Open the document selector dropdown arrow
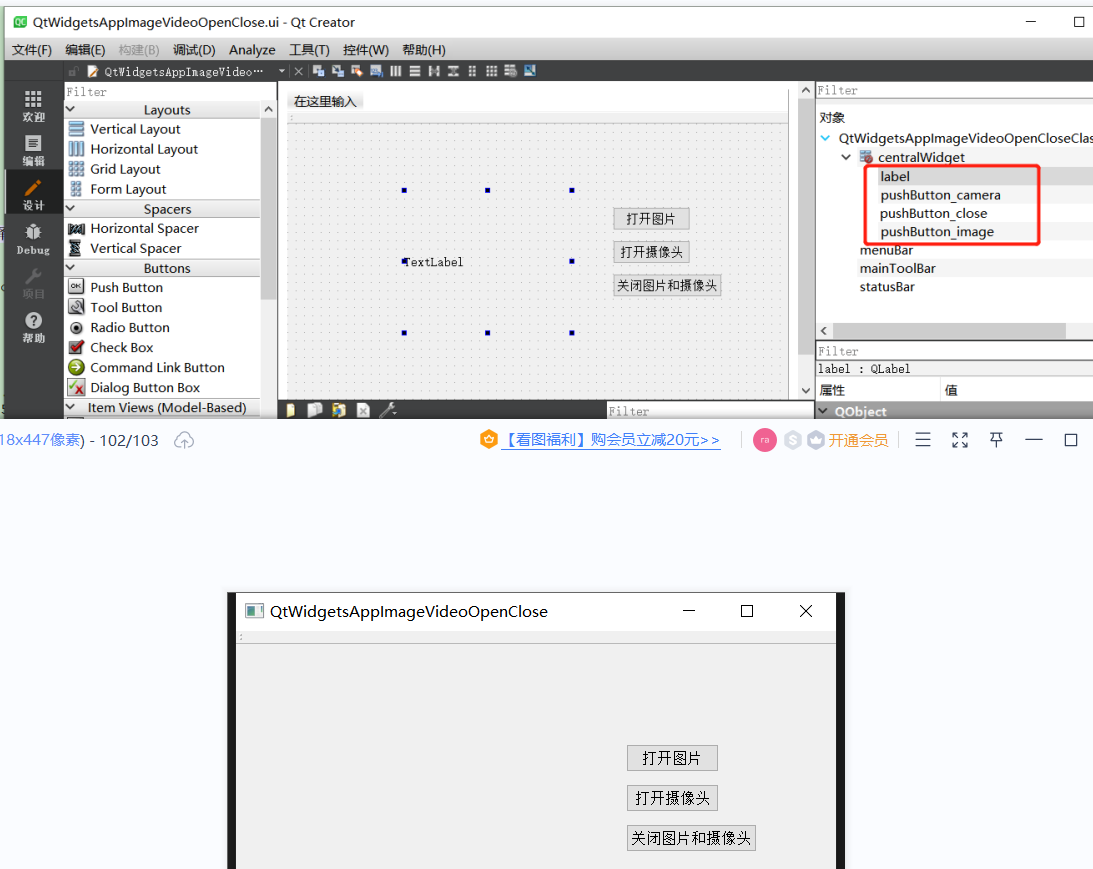 coord(282,71)
